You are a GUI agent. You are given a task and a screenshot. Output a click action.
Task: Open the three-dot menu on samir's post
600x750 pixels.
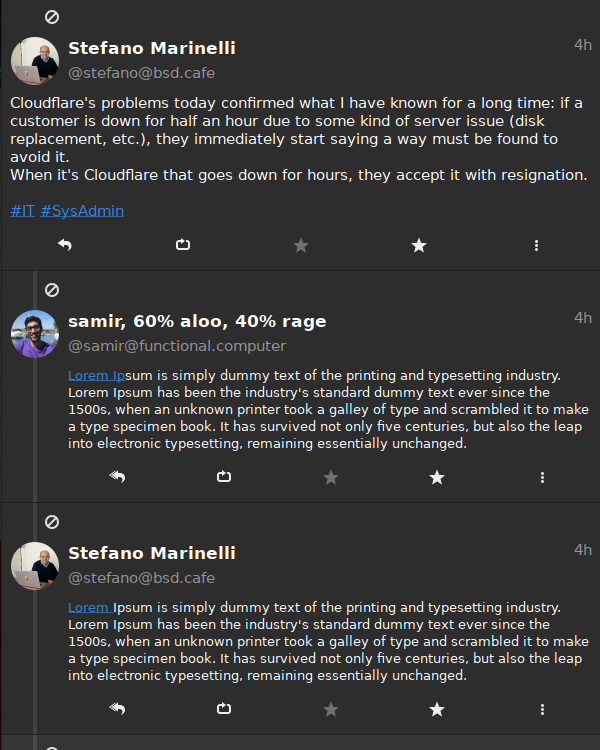pyautogui.click(x=542, y=478)
